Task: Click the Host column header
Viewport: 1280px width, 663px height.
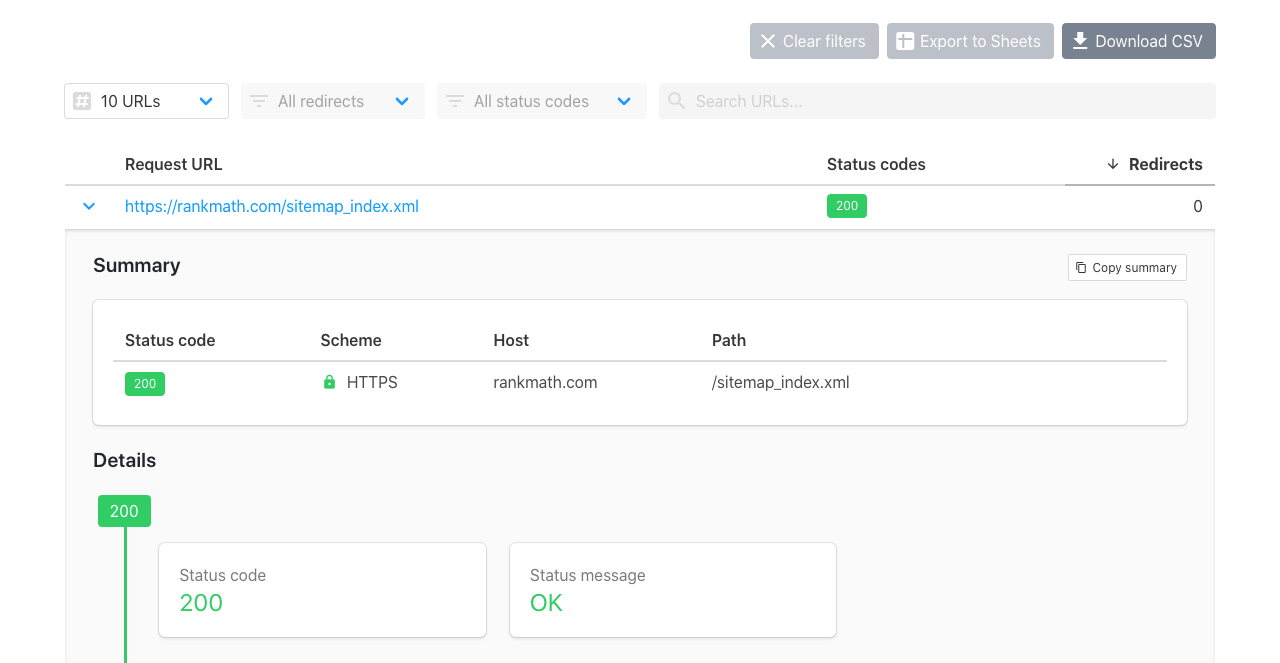Action: tap(511, 340)
